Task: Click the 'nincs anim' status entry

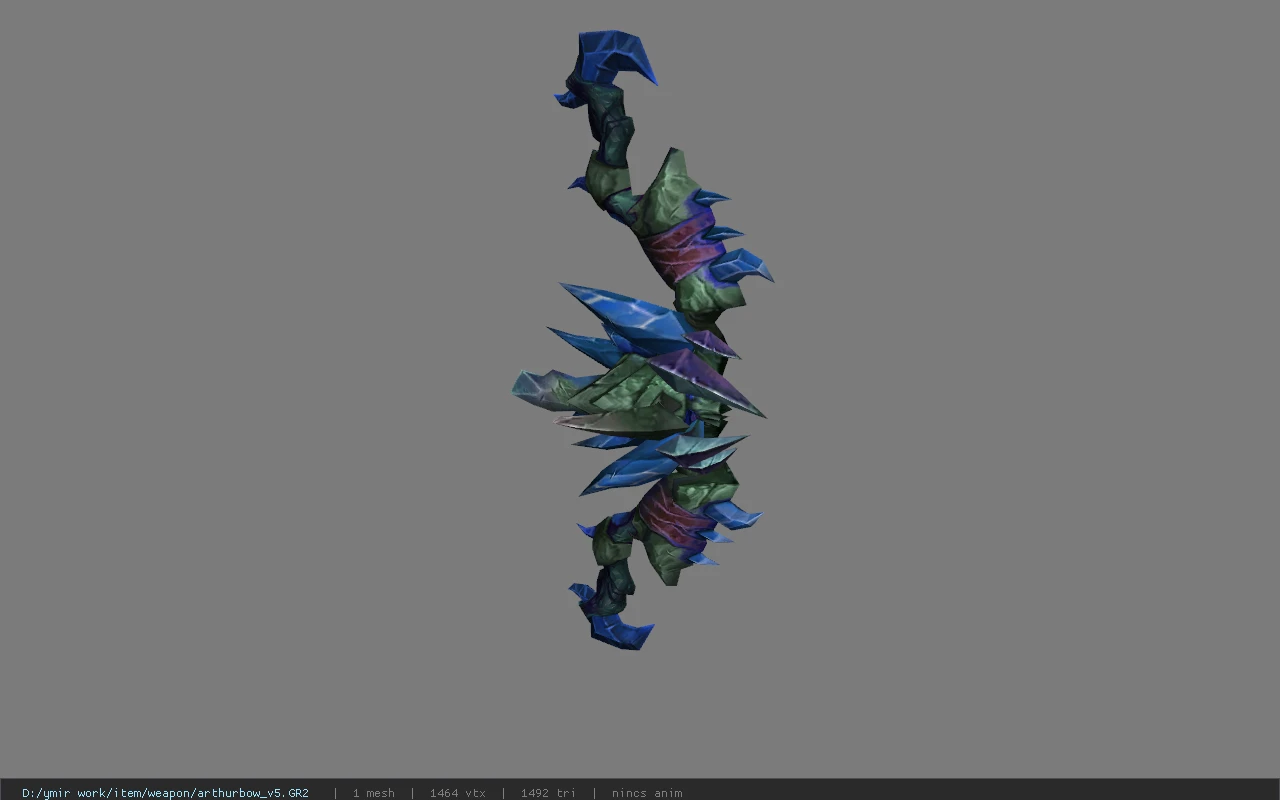Action: 647,793
